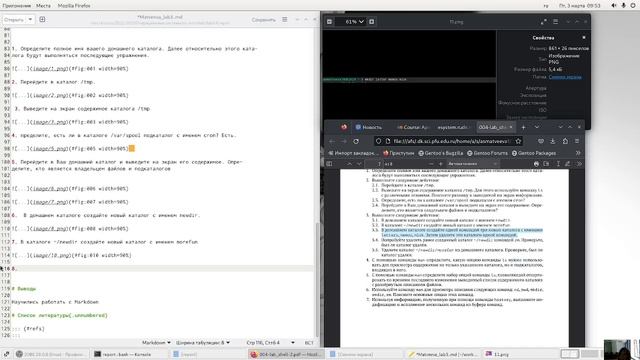
Task: Open cursor position dropdown in status bar
Action: click(x=293, y=343)
